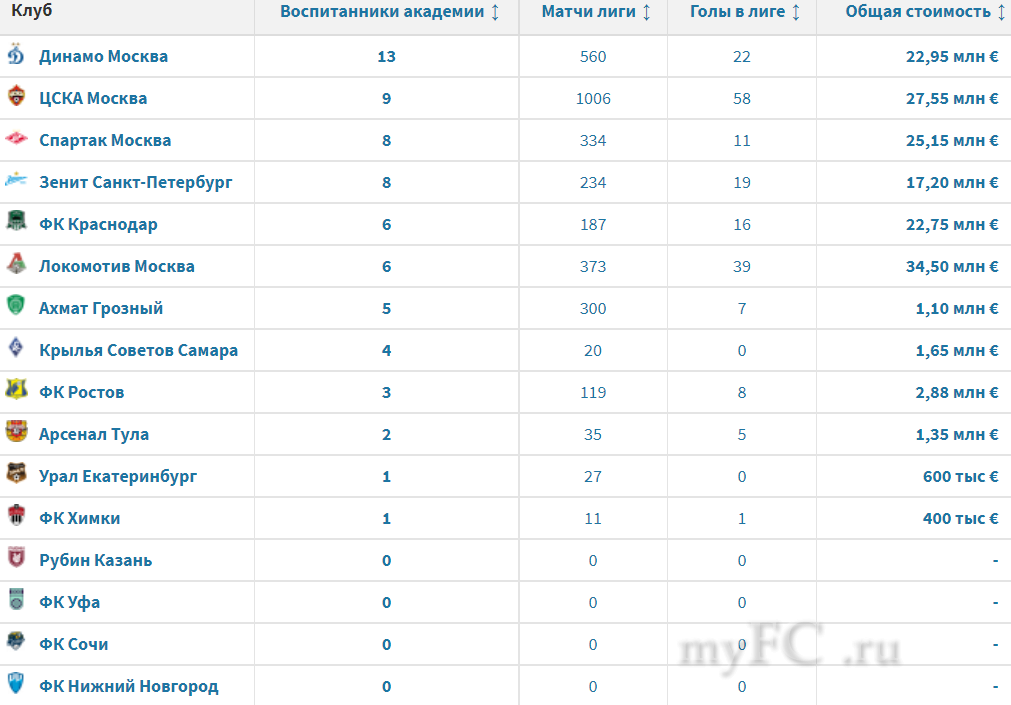This screenshot has height=705, width=1011.
Task: Click the FK Rostov club badge
Action: click(16, 392)
